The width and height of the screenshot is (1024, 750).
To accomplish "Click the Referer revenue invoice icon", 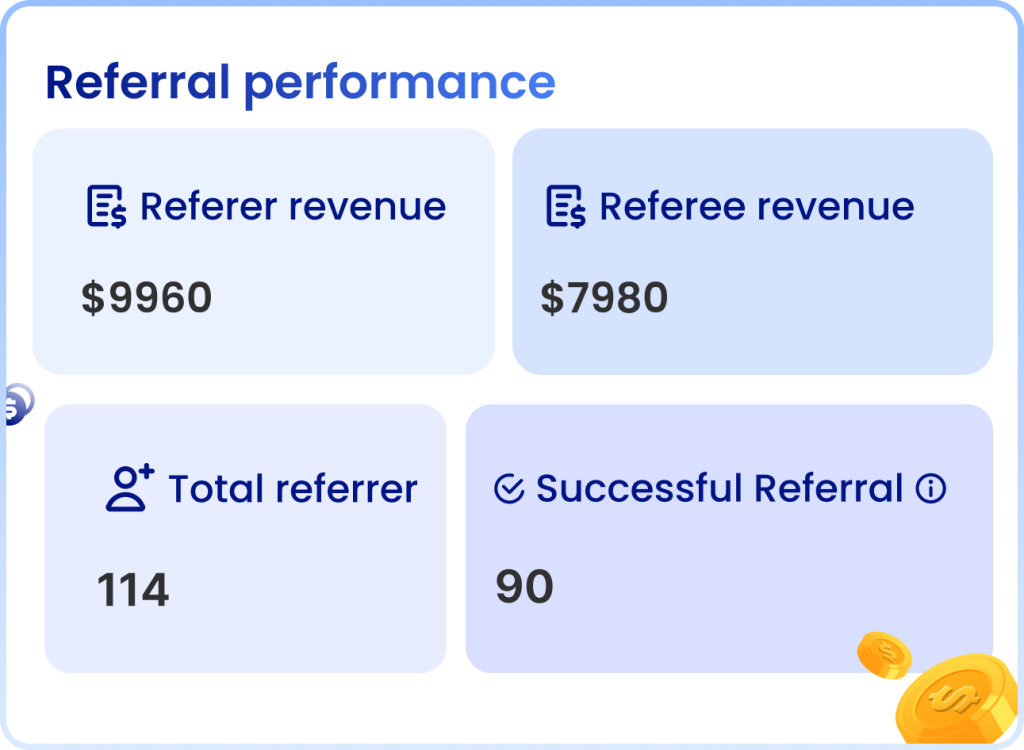I will coord(106,206).
